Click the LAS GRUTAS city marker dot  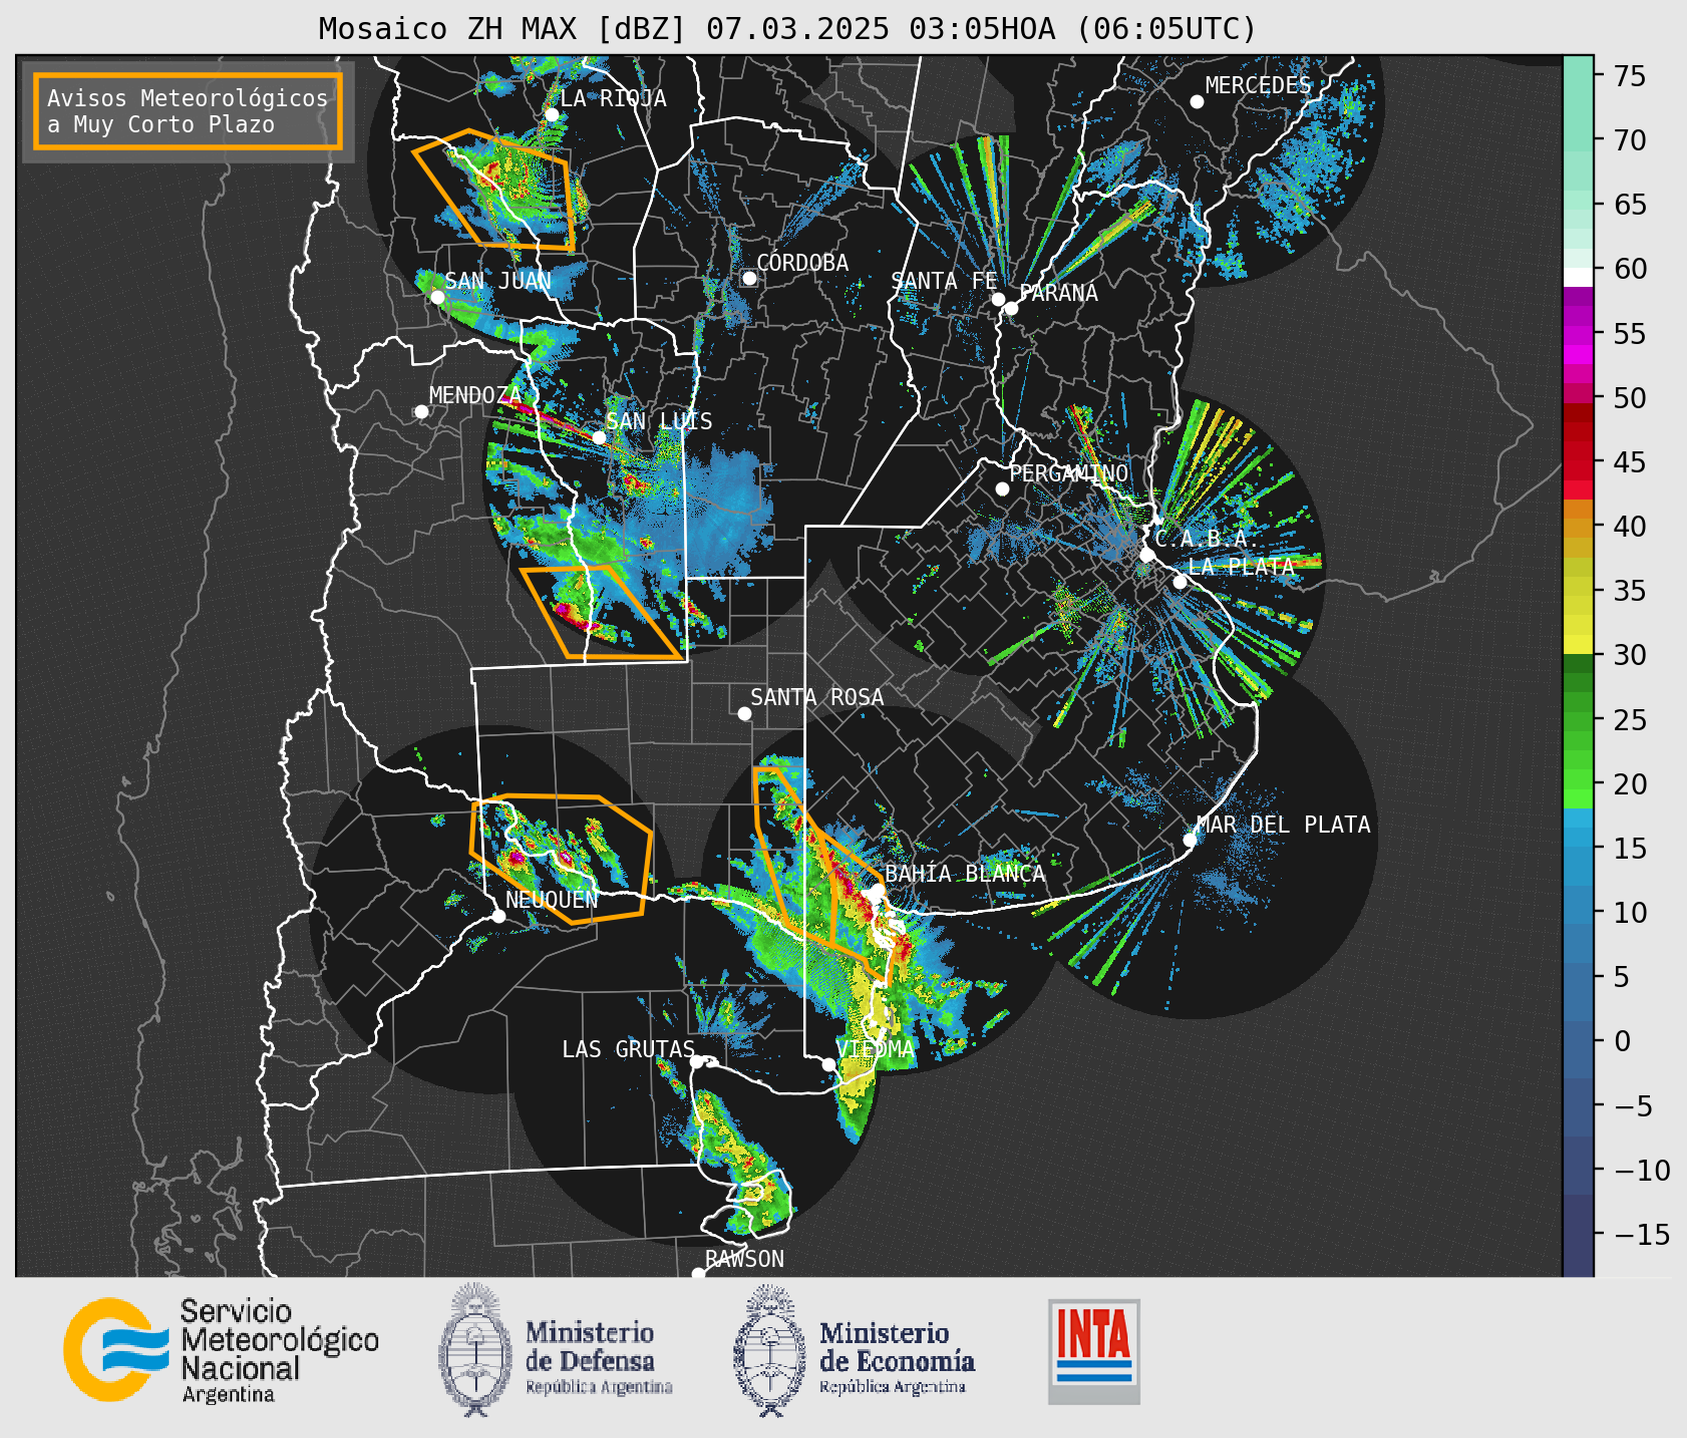coord(697,1062)
